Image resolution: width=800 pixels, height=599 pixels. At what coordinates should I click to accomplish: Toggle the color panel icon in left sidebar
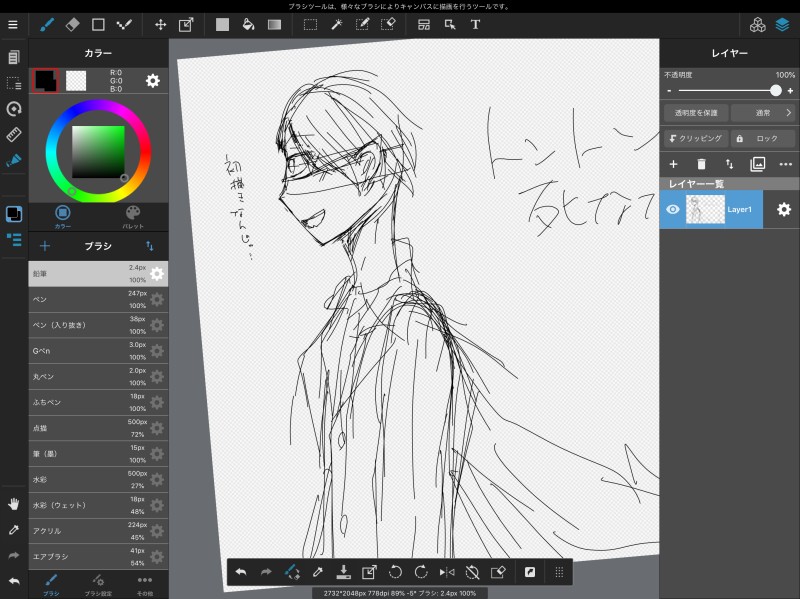tap(14, 214)
